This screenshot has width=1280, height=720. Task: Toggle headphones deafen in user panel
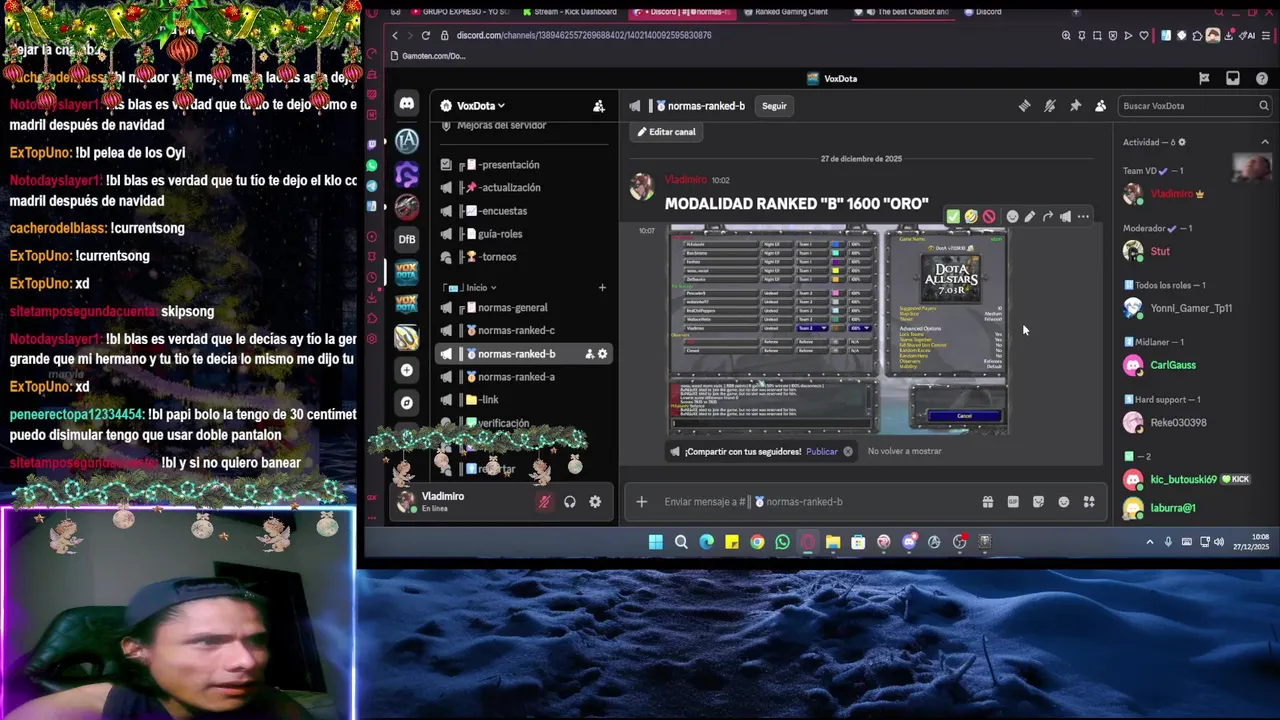point(570,502)
